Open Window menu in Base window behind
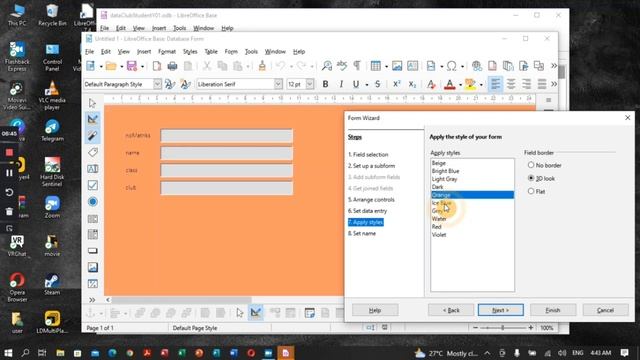 pos(203,28)
